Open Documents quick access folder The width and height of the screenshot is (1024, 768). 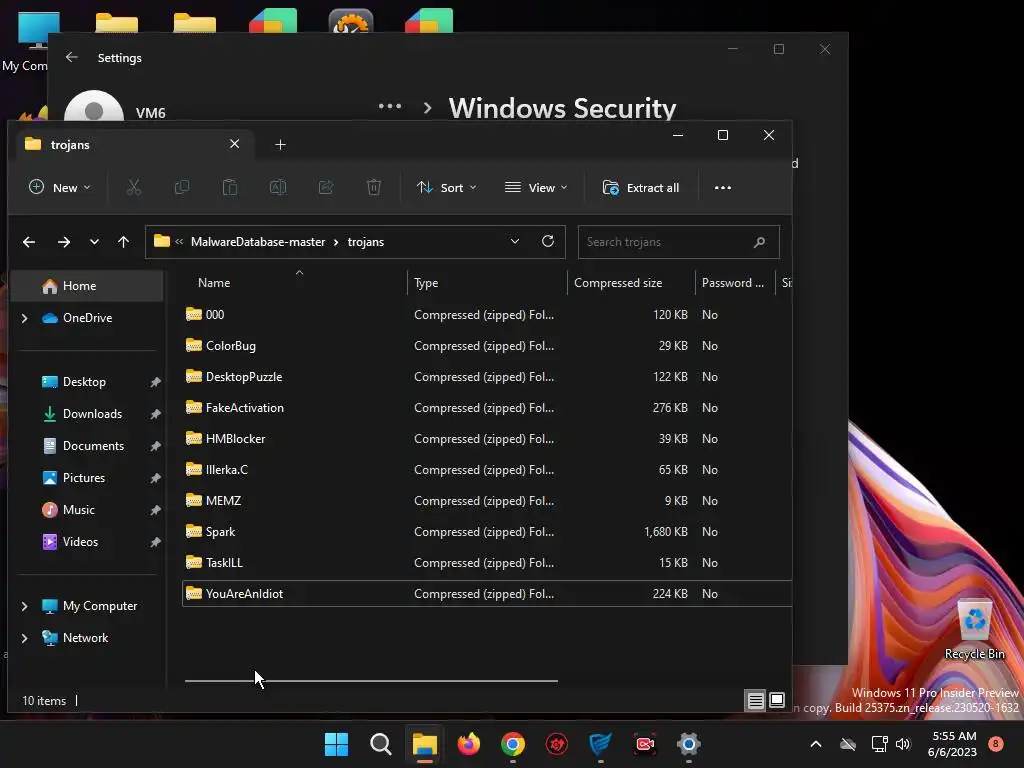[x=88, y=446]
